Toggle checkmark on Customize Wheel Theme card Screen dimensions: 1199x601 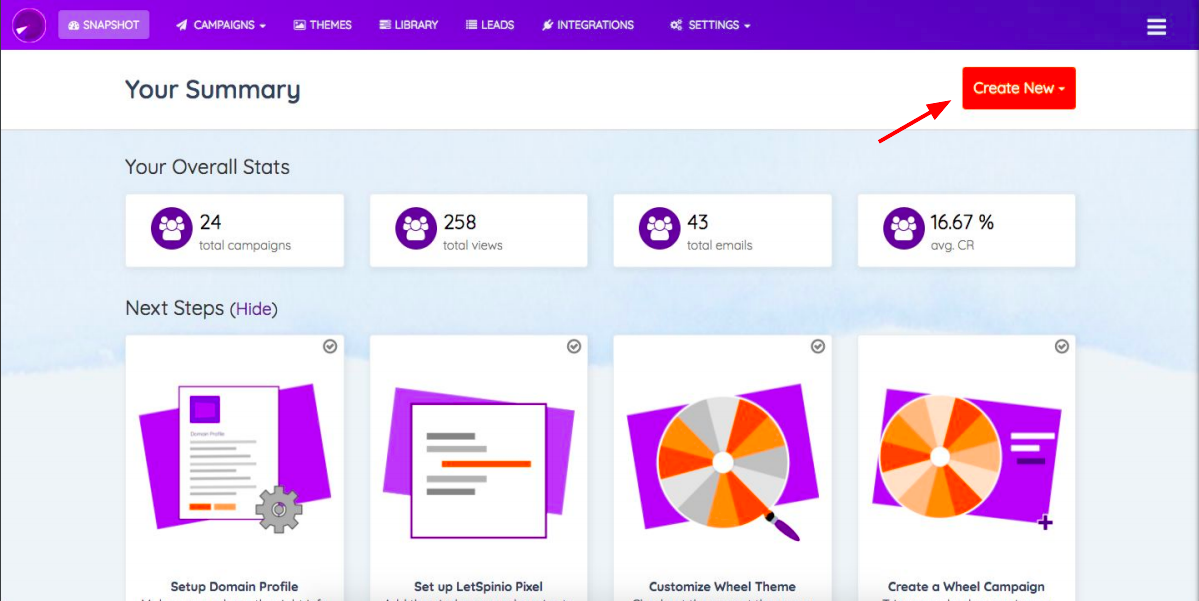tap(817, 346)
